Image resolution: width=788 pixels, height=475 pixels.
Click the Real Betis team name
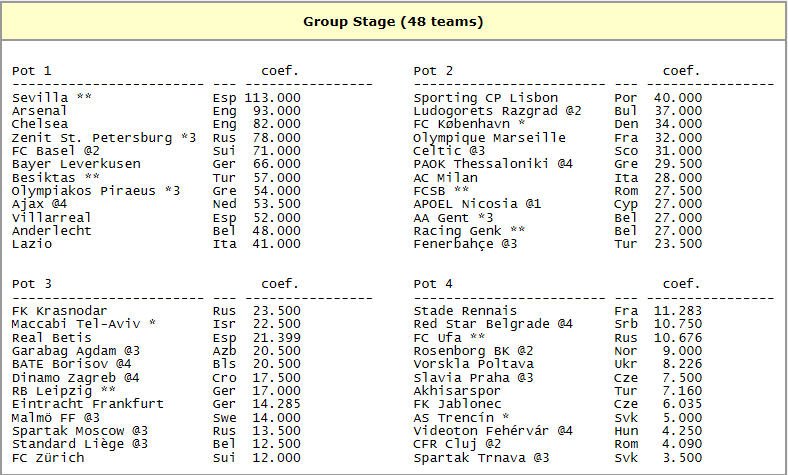click(52, 337)
